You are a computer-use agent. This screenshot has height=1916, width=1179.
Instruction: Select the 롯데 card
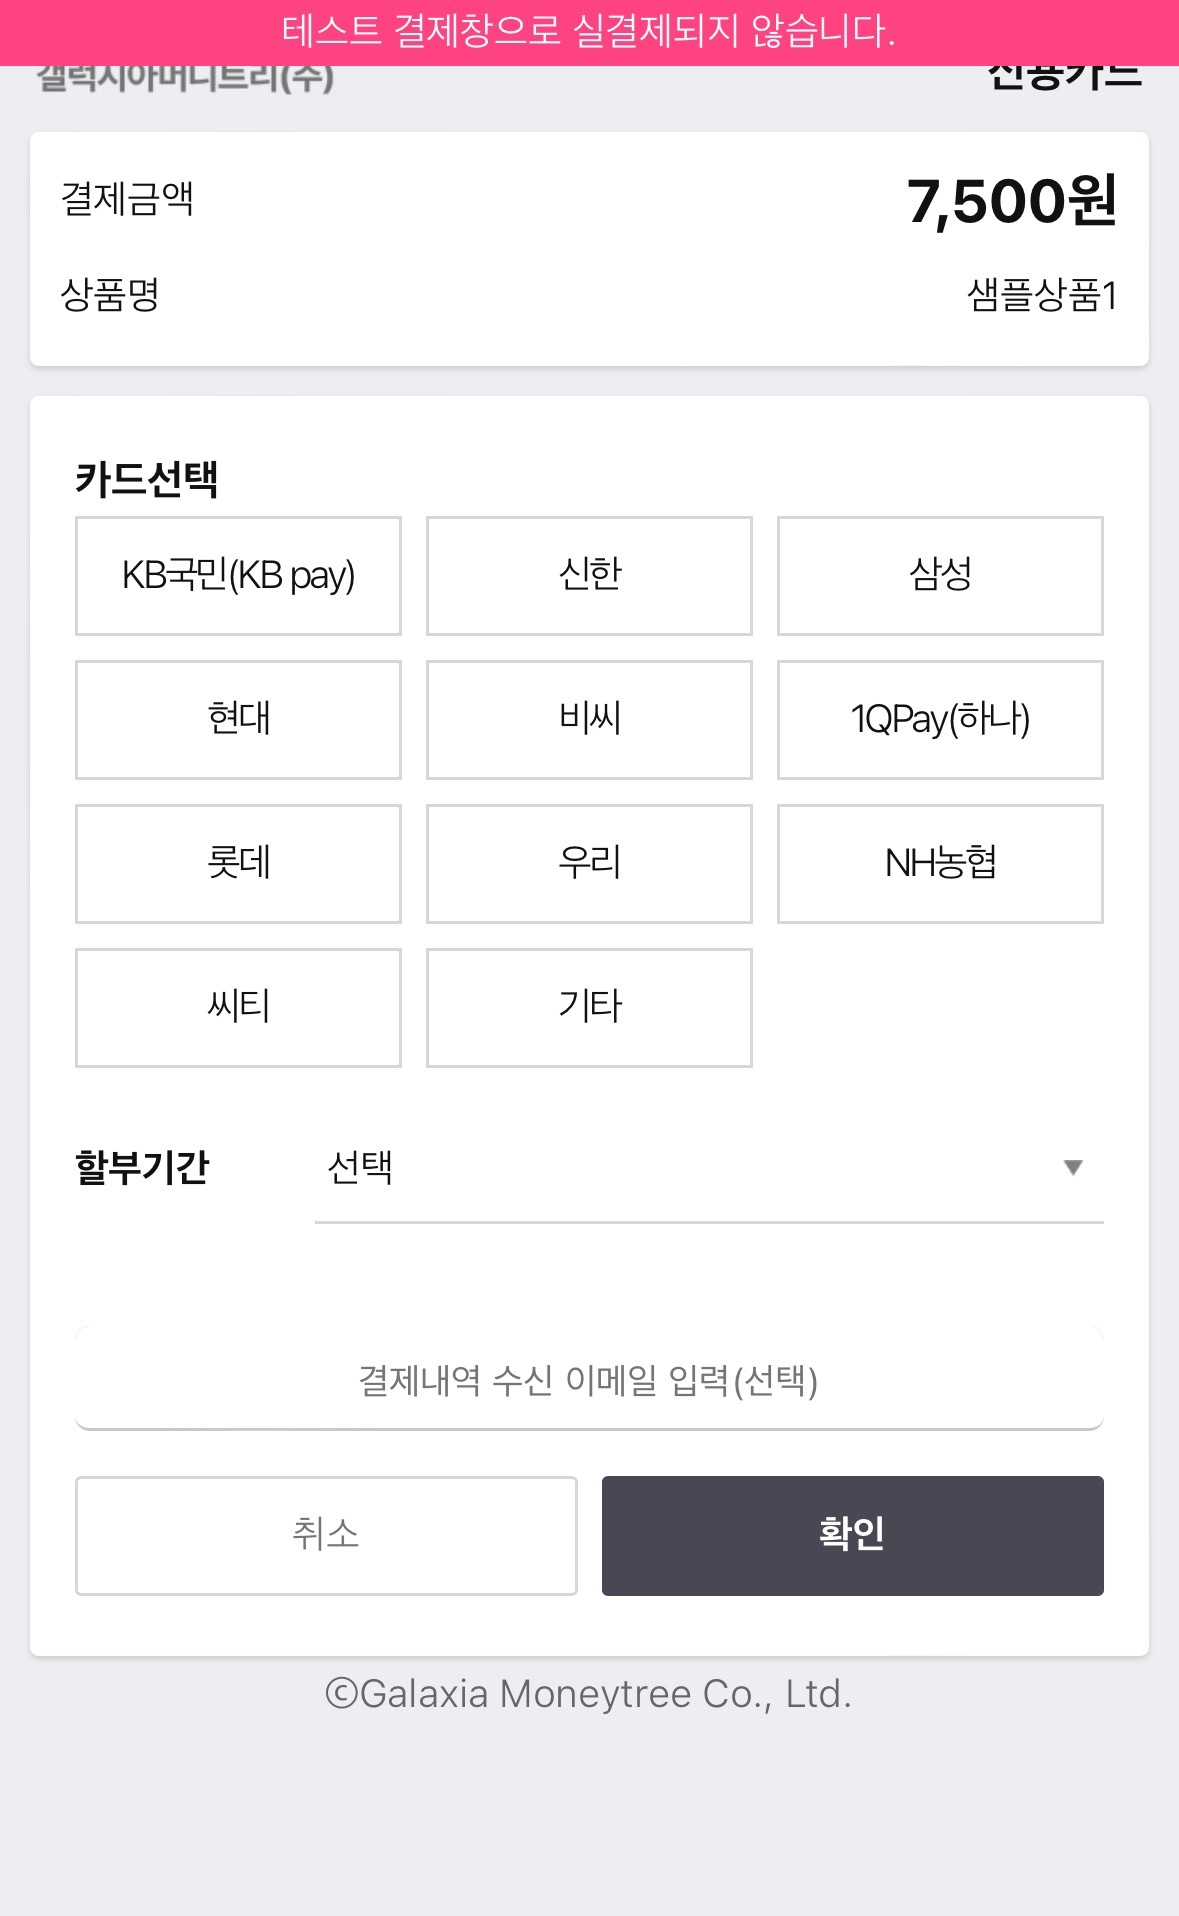[x=238, y=863]
